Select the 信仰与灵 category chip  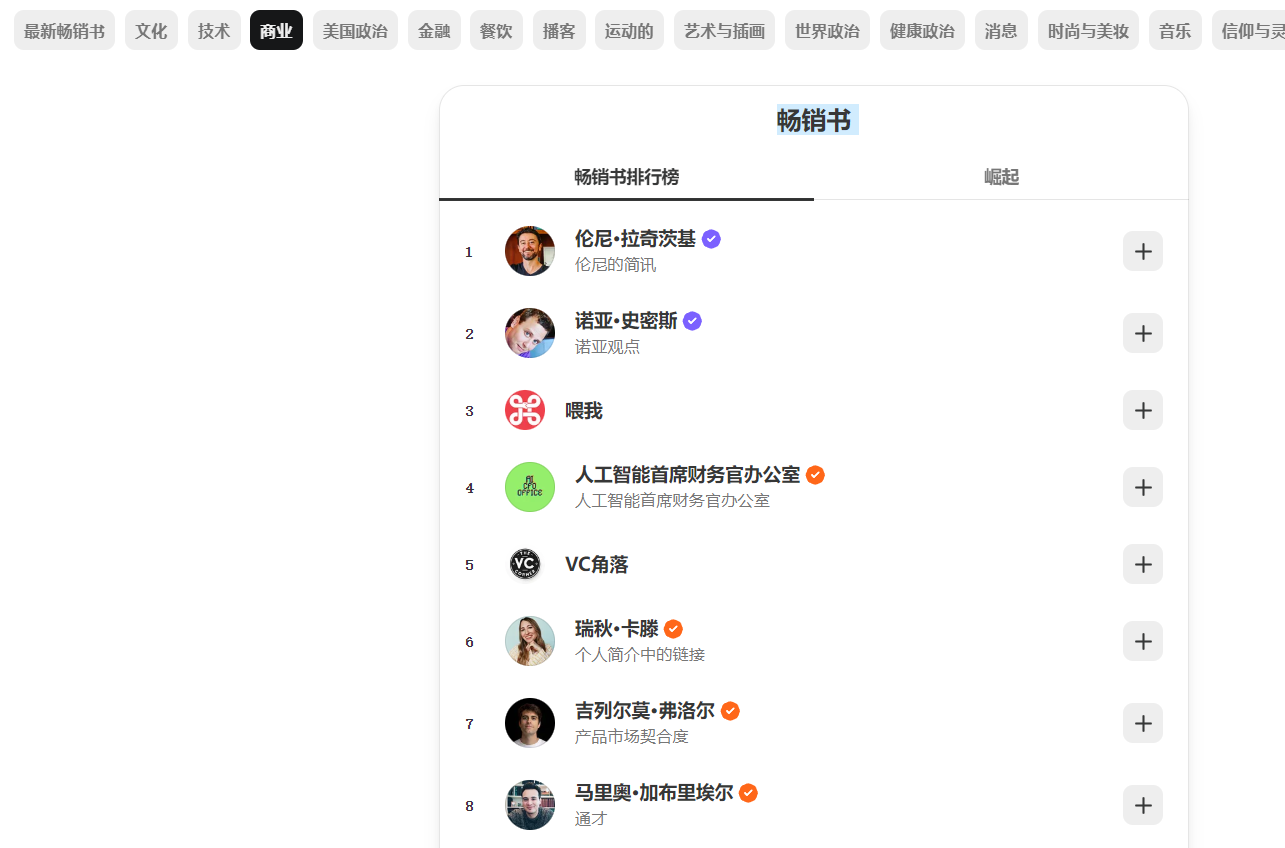pos(1248,30)
